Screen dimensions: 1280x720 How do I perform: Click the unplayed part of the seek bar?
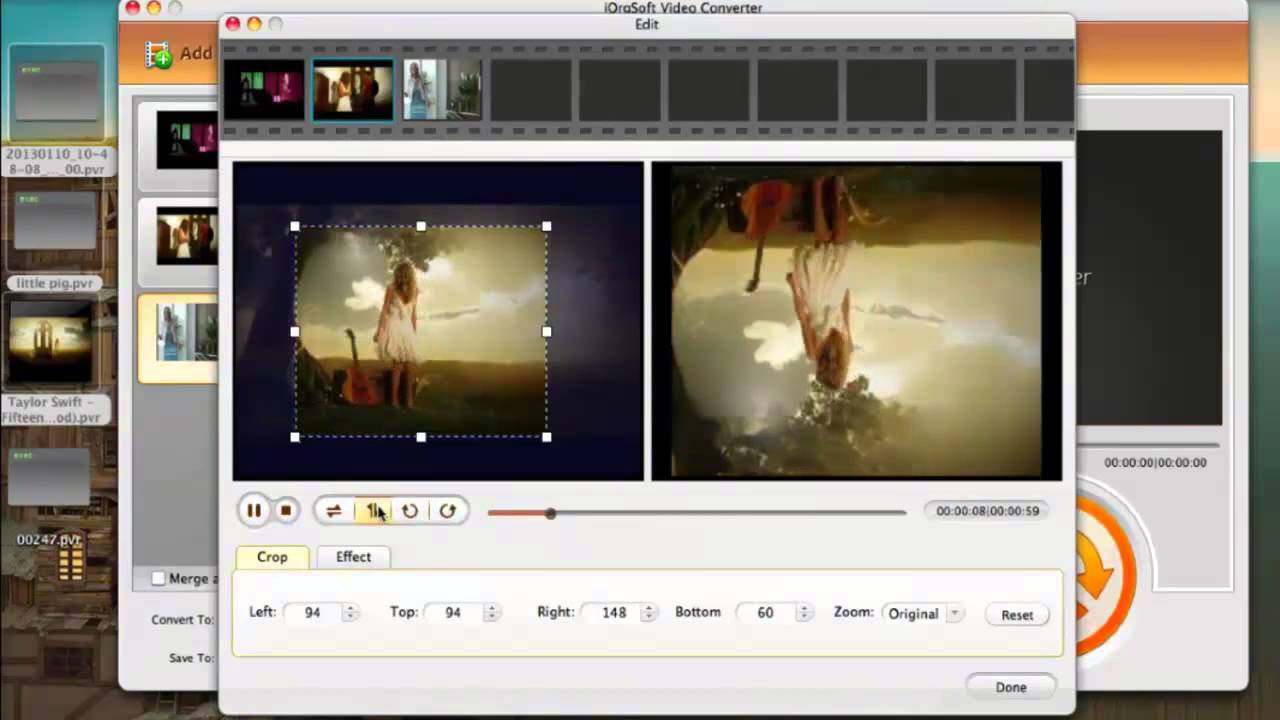coord(730,513)
